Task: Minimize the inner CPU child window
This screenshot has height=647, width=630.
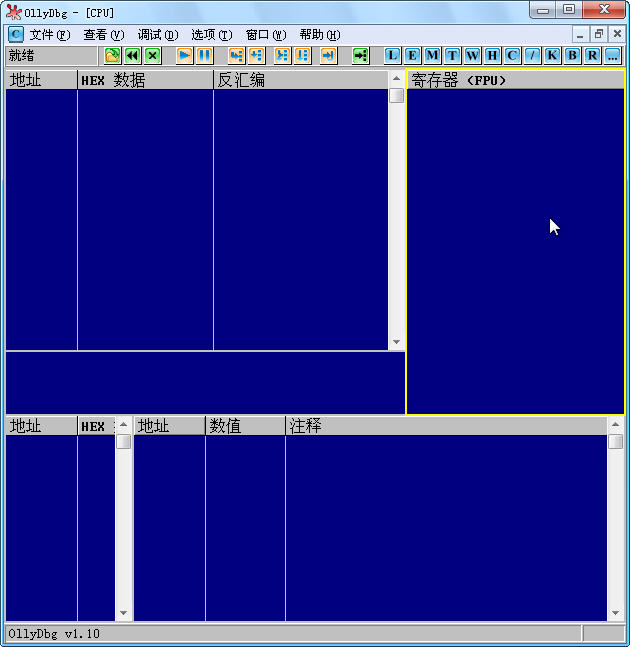Action: [x=580, y=35]
